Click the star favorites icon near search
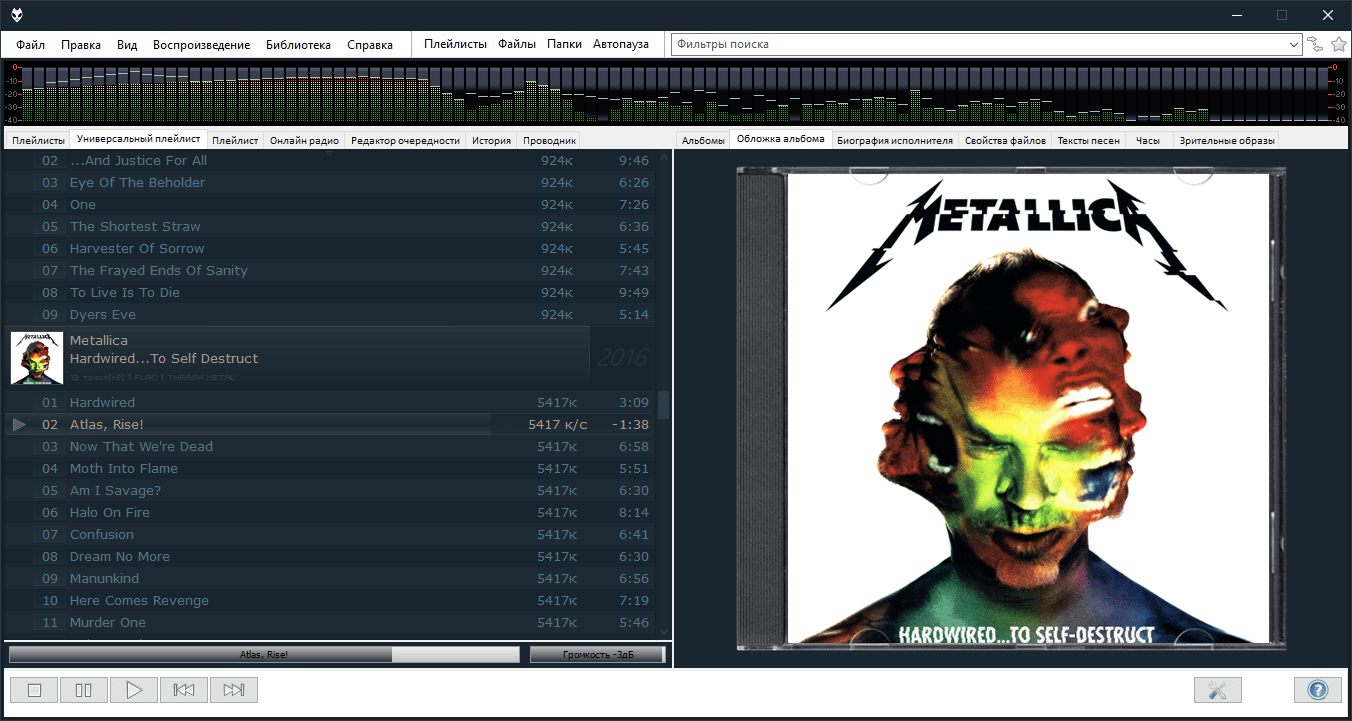Image resolution: width=1352 pixels, height=721 pixels. (x=1339, y=44)
